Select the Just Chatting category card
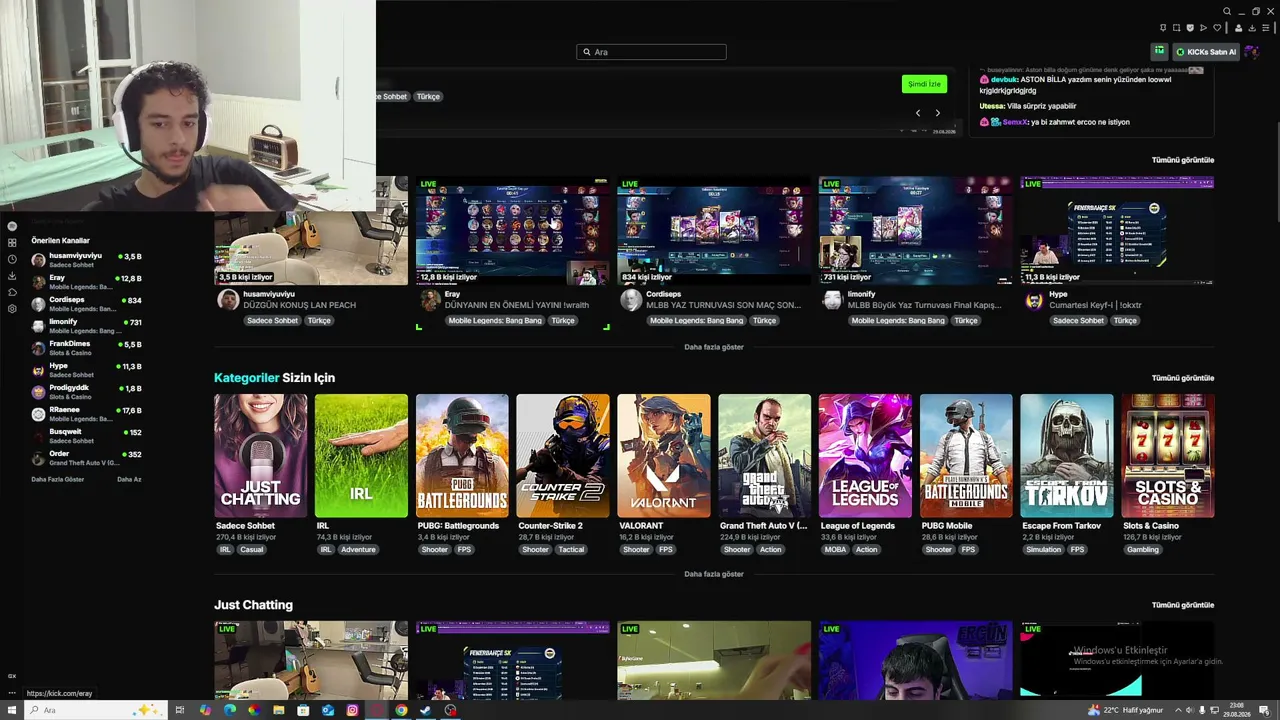 (x=261, y=456)
